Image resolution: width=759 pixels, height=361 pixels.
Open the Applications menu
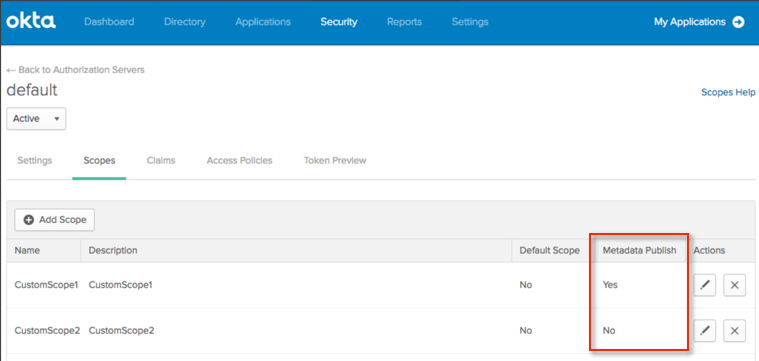(263, 22)
